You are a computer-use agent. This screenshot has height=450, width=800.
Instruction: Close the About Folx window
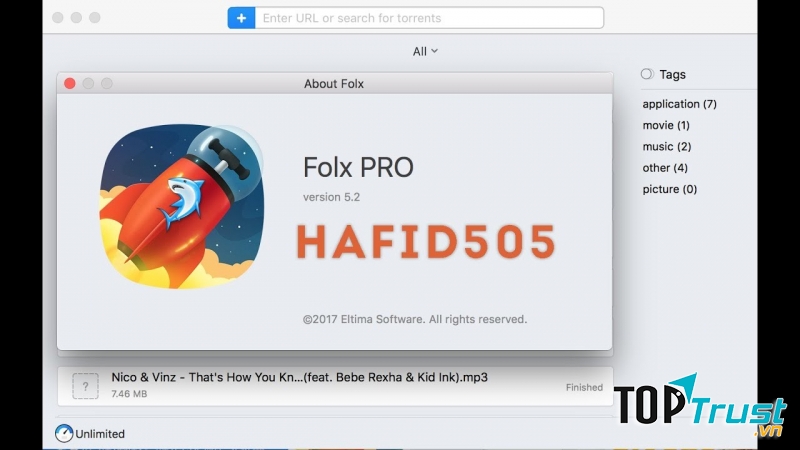tap(70, 84)
